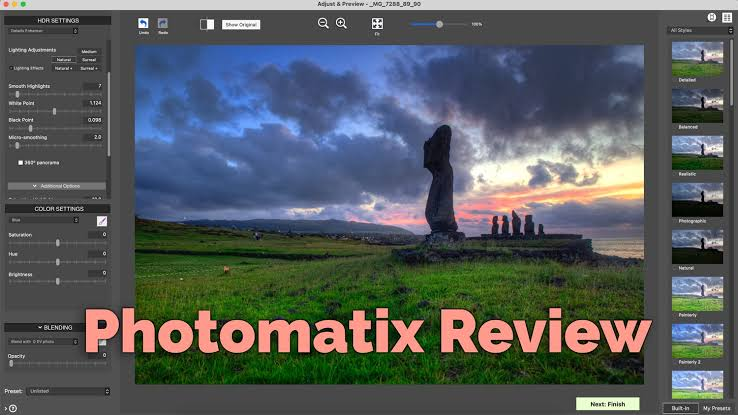Select the Natural preset thumbnail
Viewport: 738px width, 415px height.
coord(697,247)
